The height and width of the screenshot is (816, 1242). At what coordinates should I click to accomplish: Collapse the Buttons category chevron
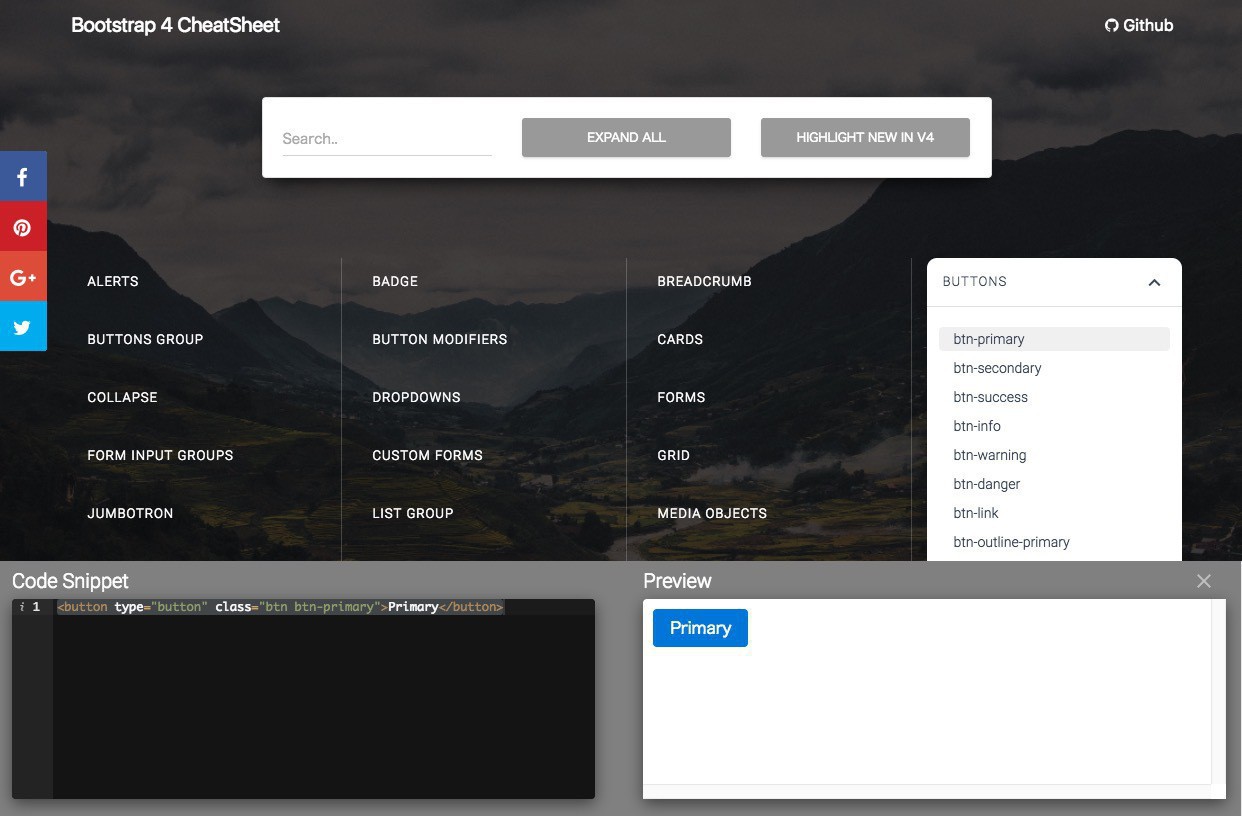click(1154, 282)
